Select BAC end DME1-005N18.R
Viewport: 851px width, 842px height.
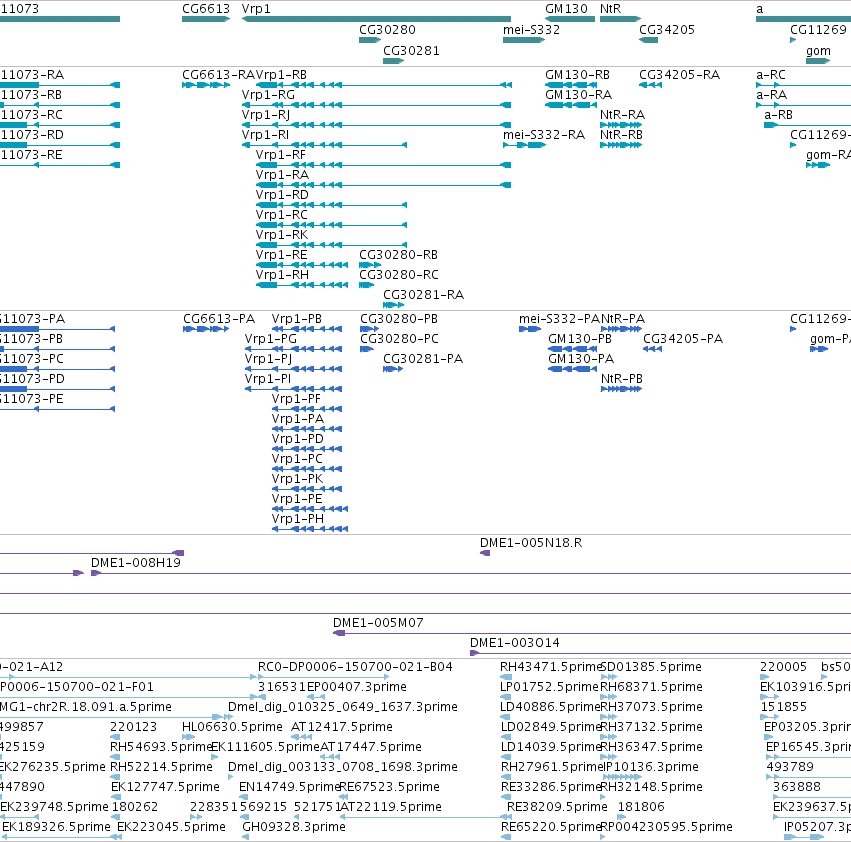(485, 553)
